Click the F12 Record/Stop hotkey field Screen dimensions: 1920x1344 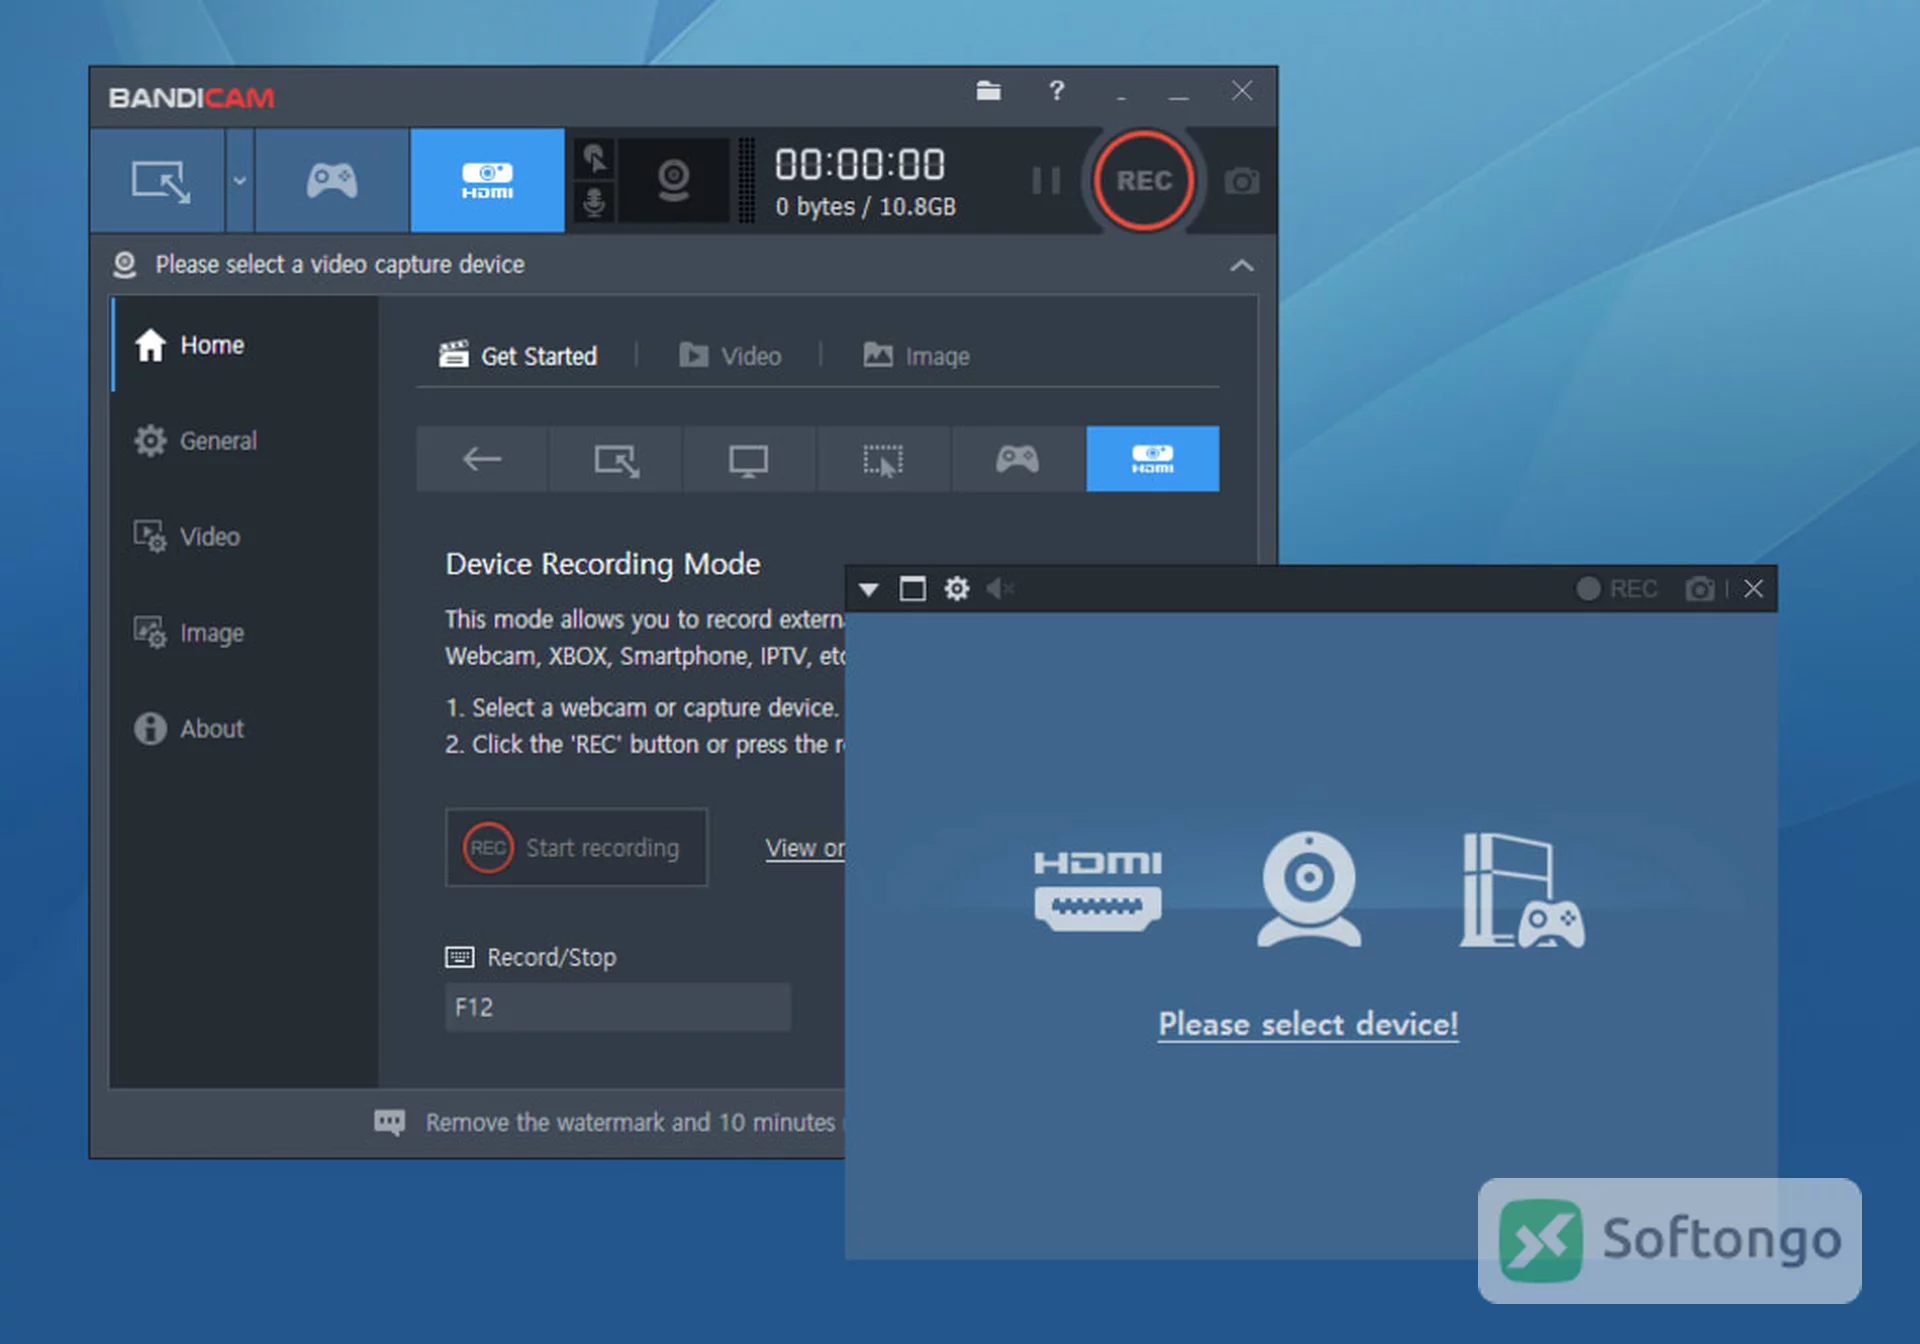[618, 1007]
